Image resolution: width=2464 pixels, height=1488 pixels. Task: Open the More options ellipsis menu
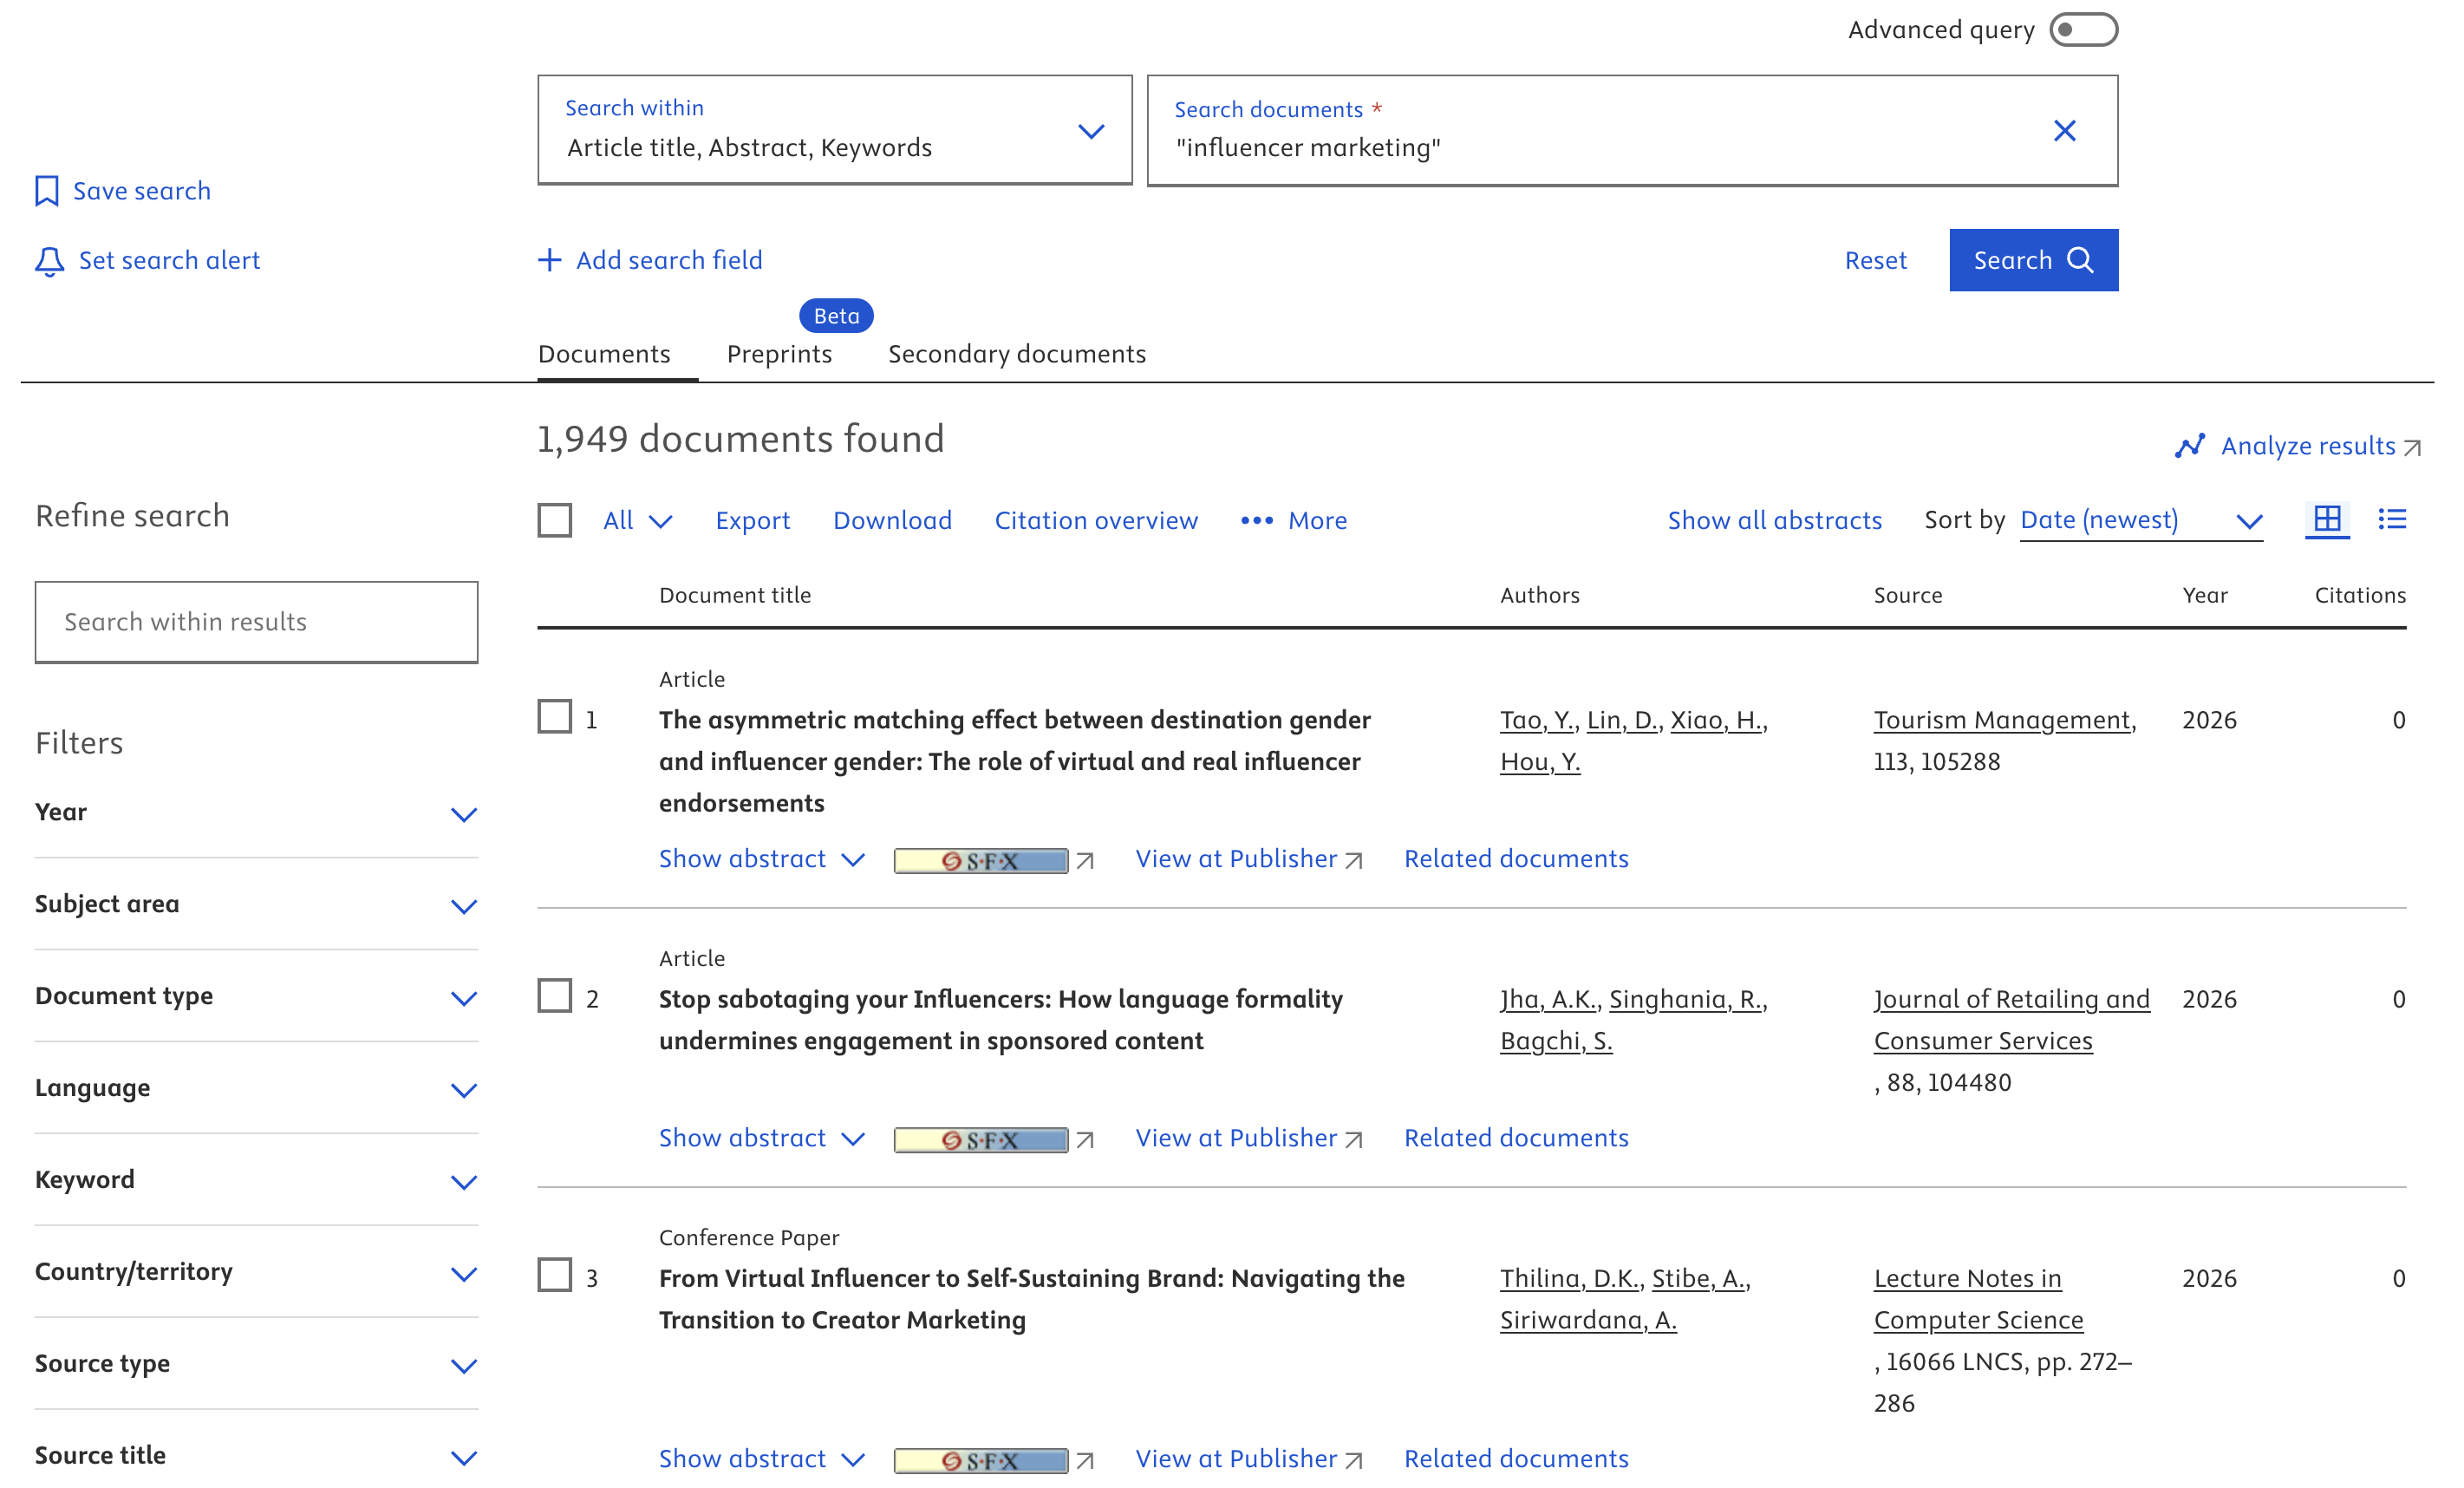coord(1256,520)
